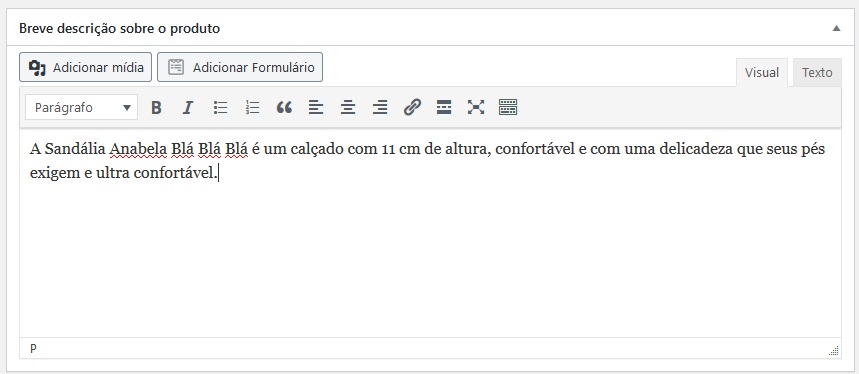Align text to the right
Viewport: 859px width, 374px height.
380,107
